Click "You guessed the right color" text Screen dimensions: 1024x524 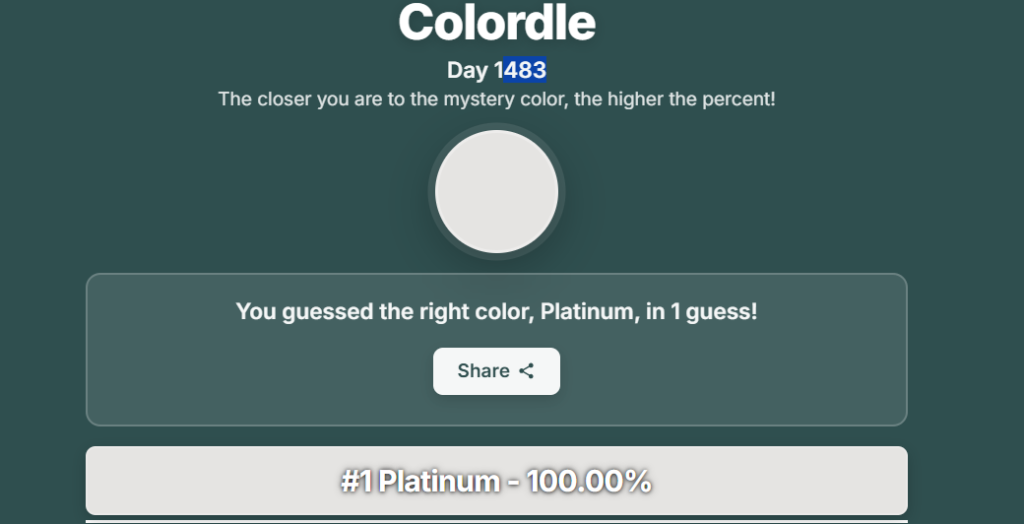(x=385, y=311)
